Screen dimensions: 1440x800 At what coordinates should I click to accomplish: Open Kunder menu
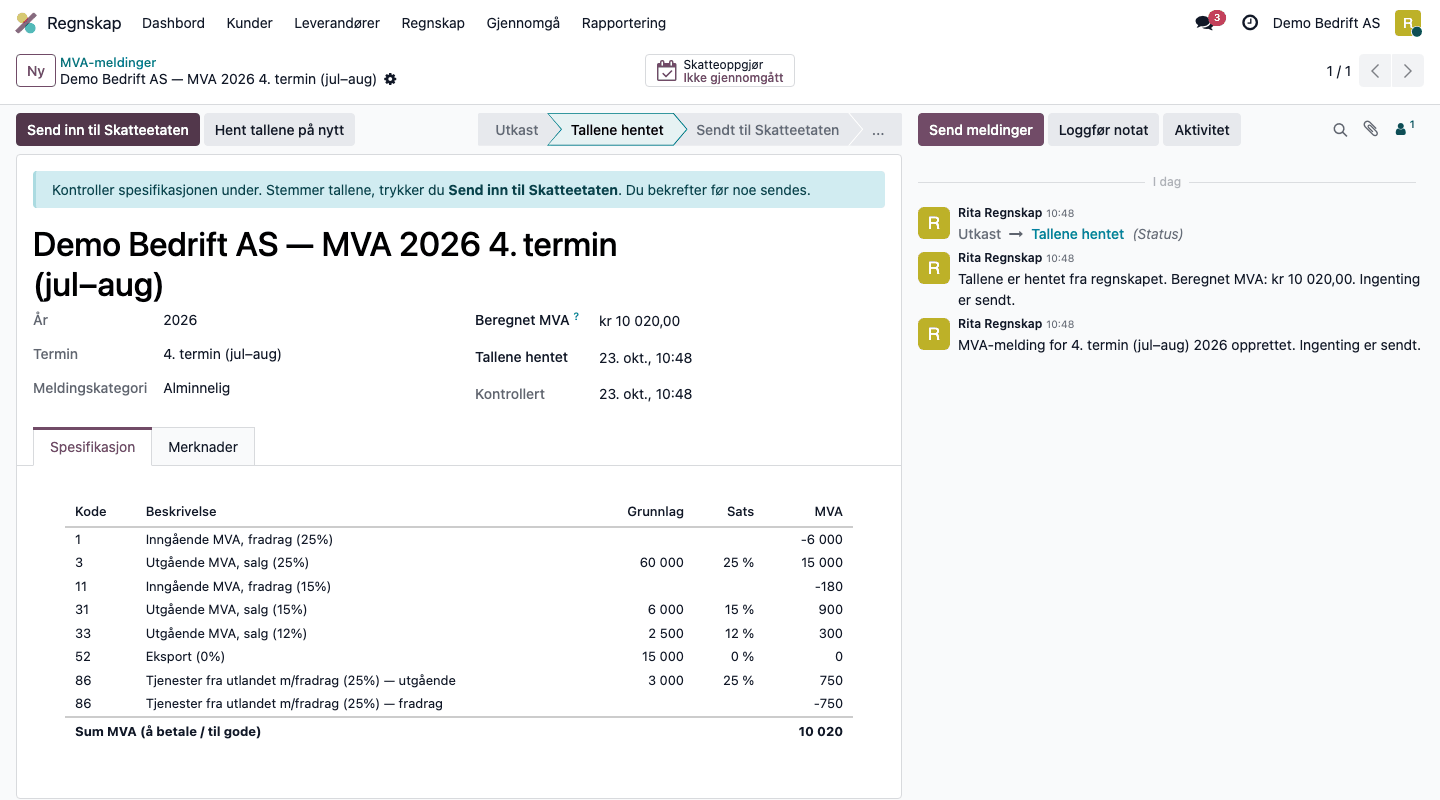pyautogui.click(x=250, y=23)
